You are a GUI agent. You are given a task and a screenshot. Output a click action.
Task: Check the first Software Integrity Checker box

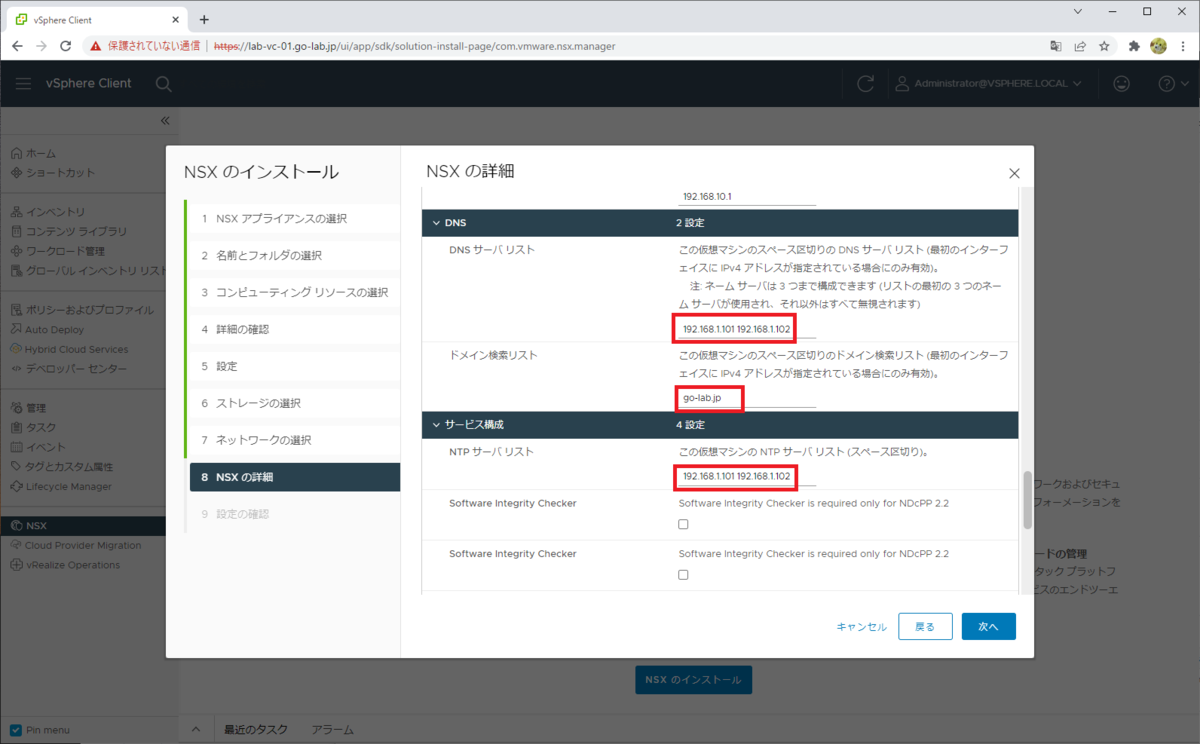click(x=684, y=524)
